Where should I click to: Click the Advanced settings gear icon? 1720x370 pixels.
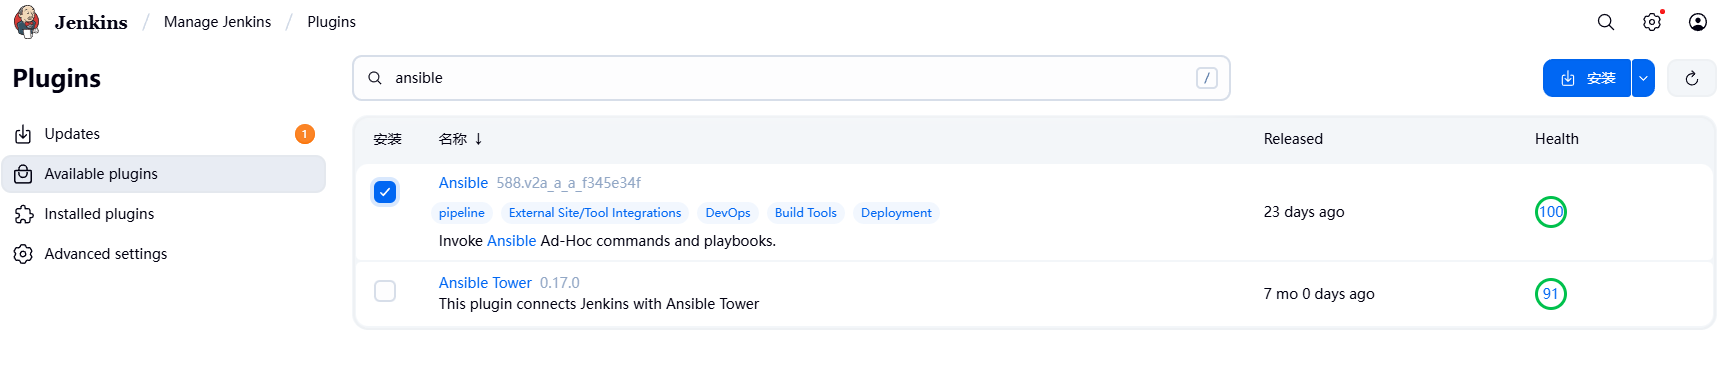(23, 254)
